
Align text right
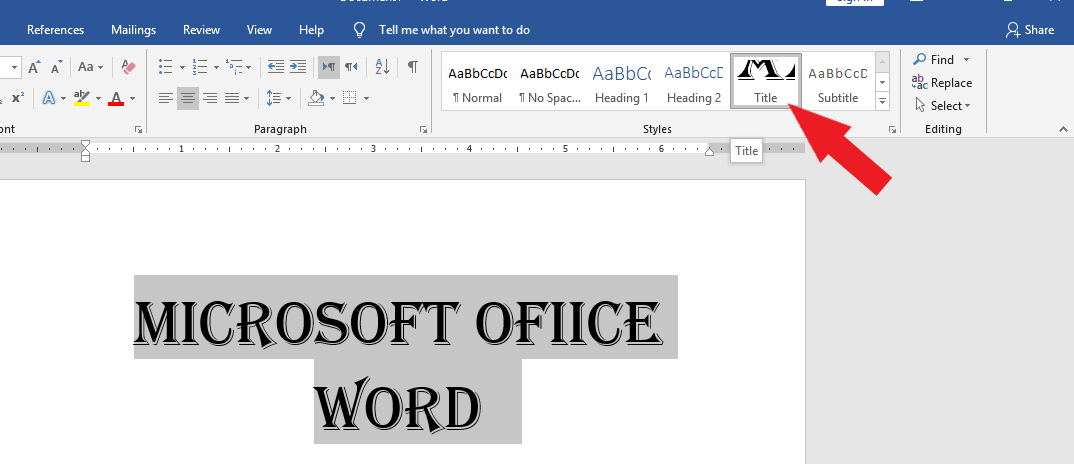click(x=210, y=99)
